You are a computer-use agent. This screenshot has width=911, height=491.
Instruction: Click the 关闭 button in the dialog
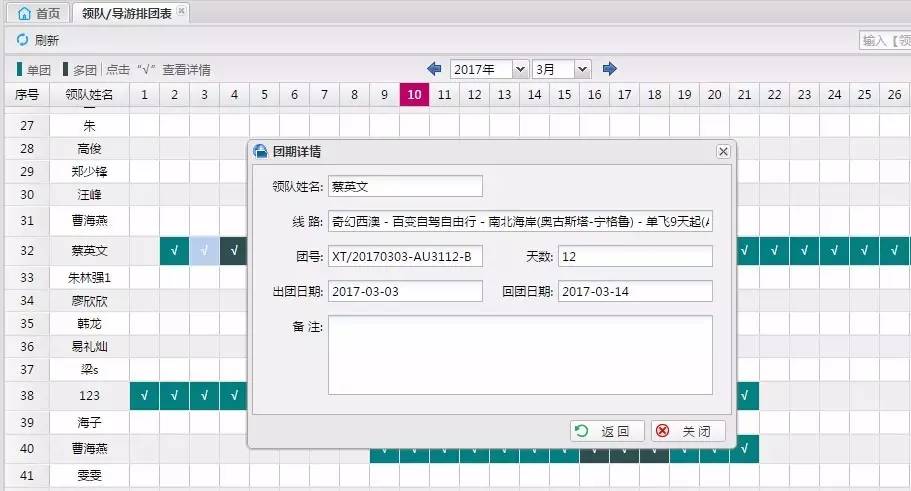(x=688, y=431)
